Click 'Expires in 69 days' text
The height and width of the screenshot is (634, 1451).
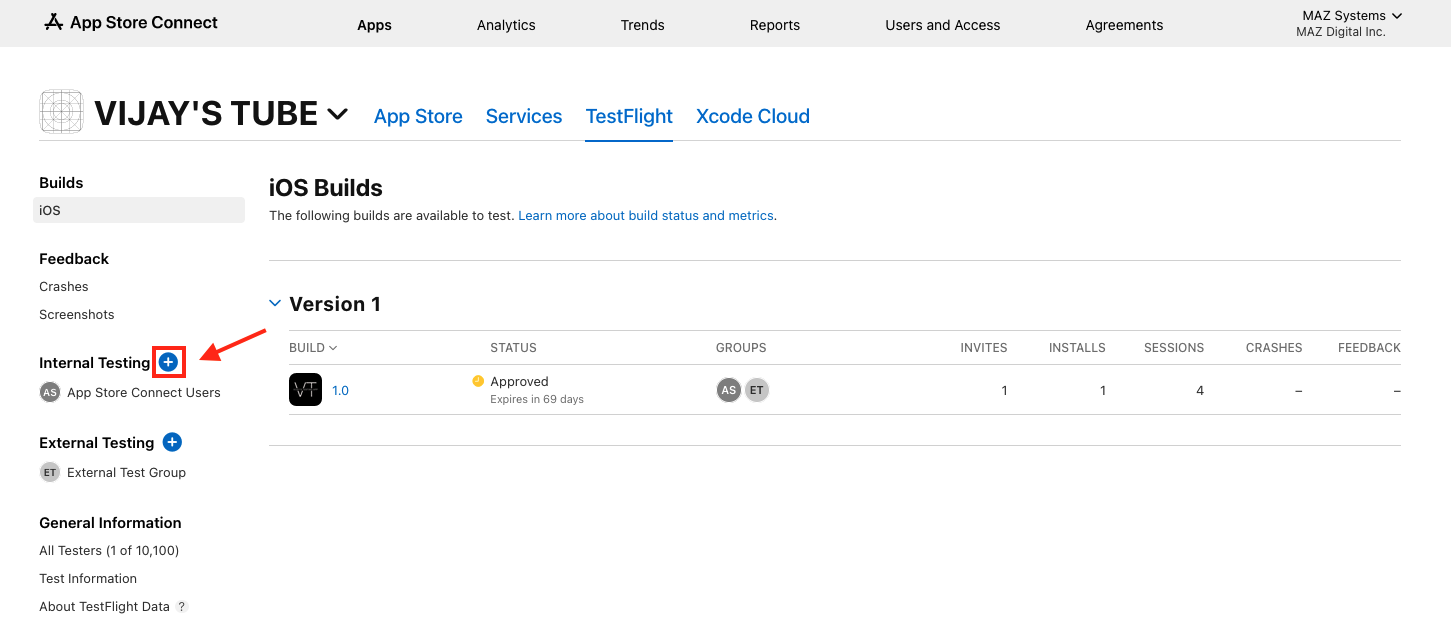point(537,399)
